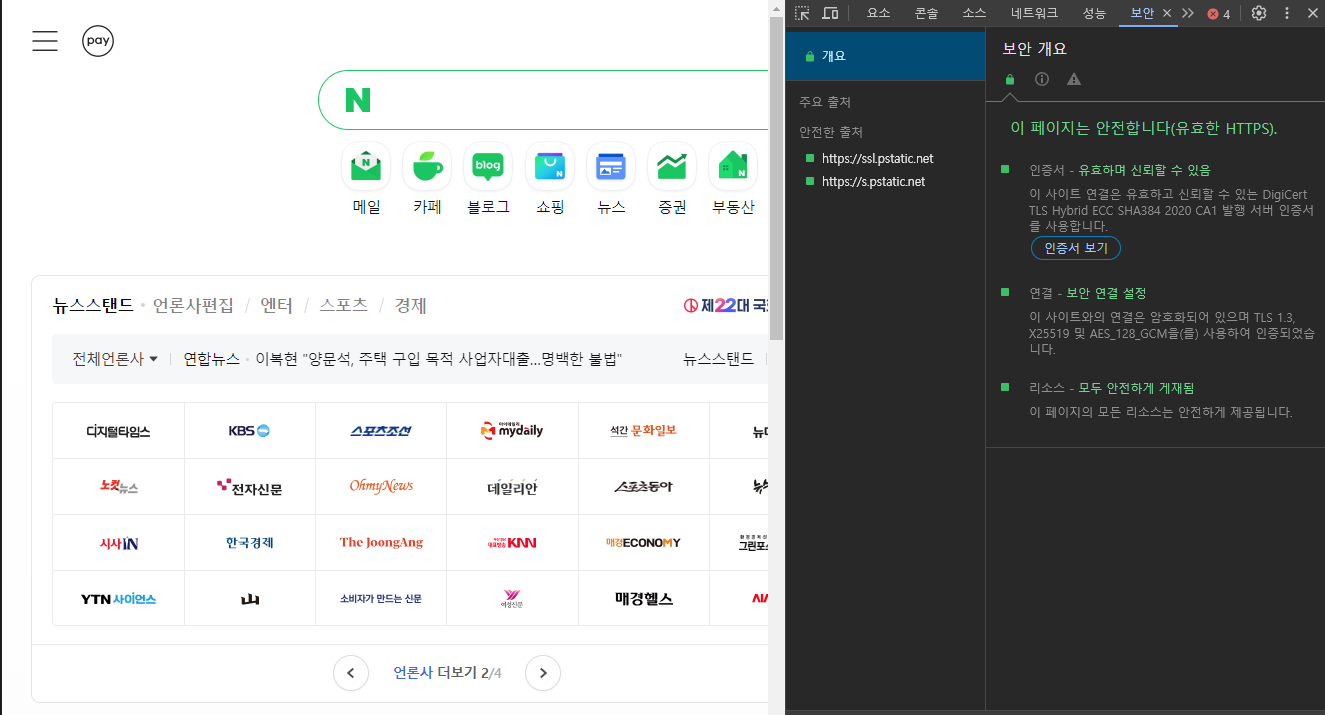This screenshot has height=715, width=1325.
Task: Open KBS news logo
Action: click(x=250, y=431)
